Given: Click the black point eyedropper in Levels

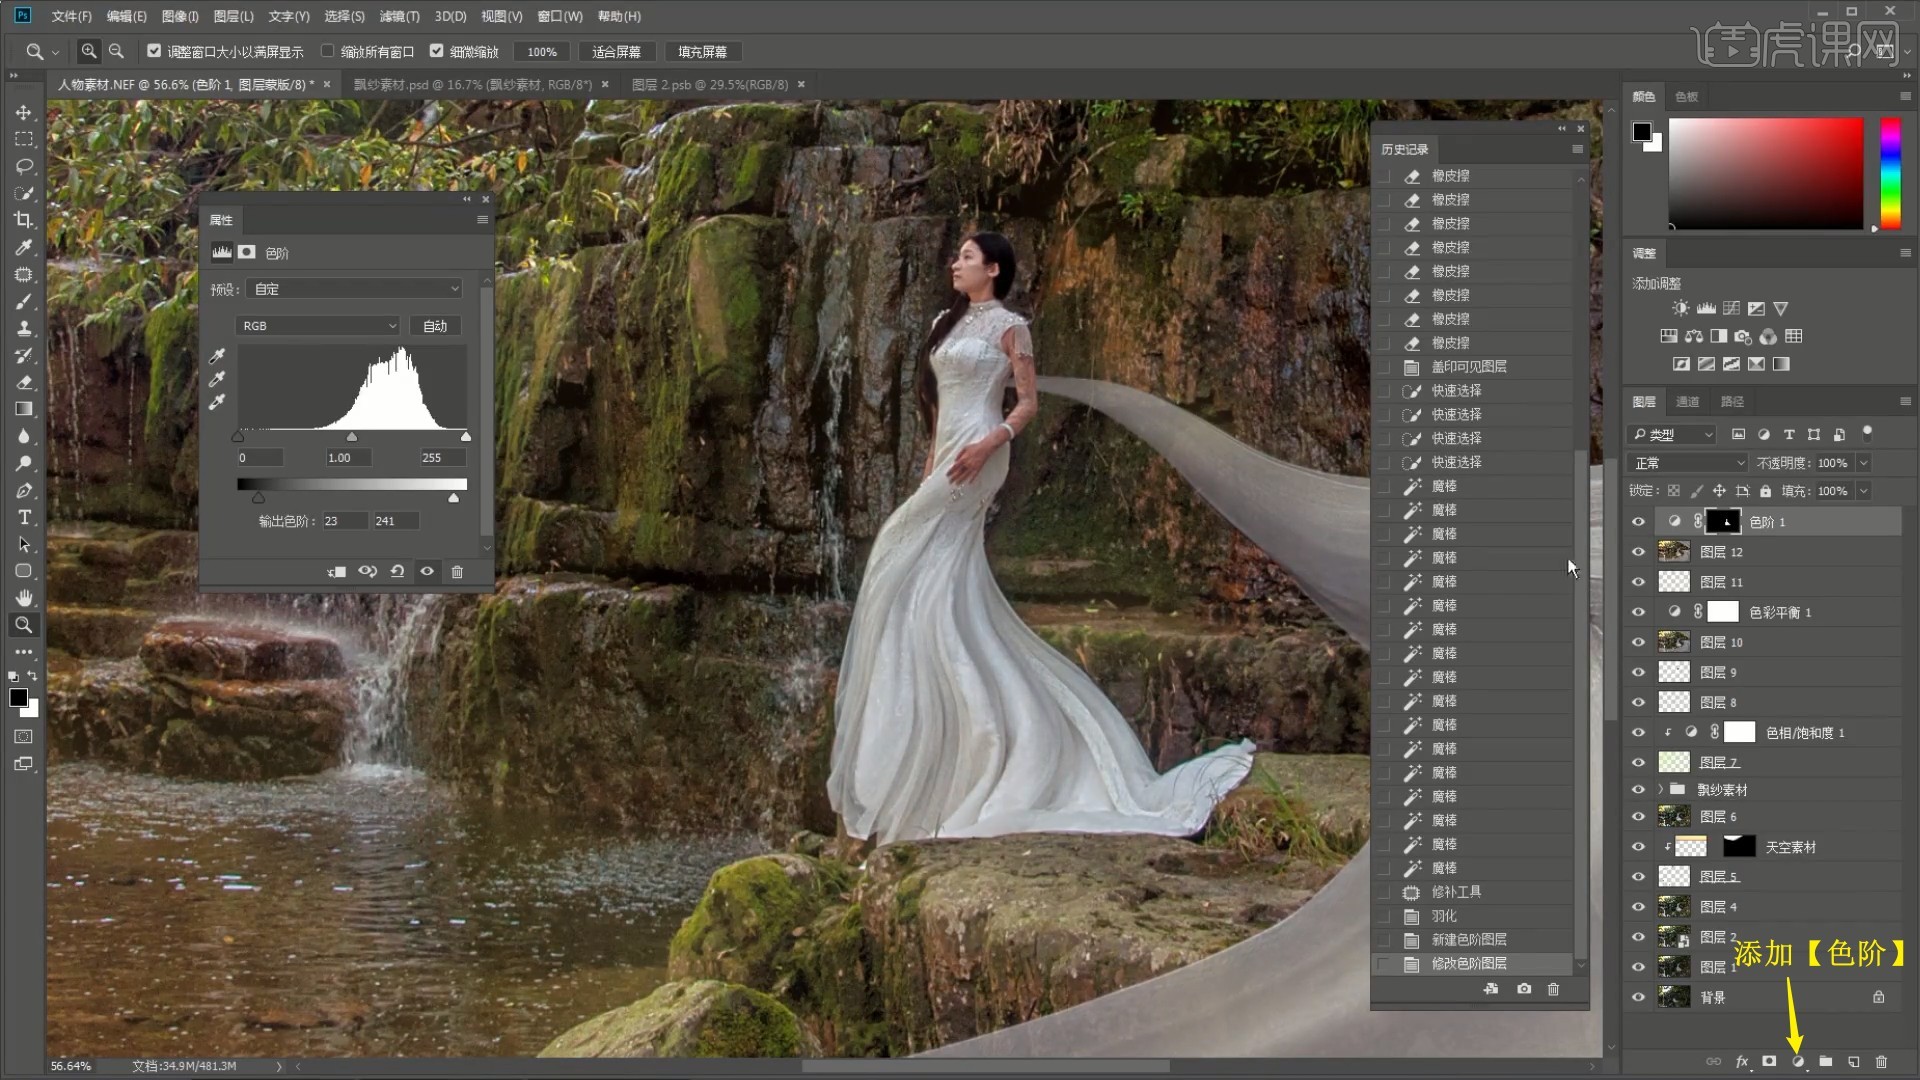Looking at the screenshot, I should point(217,356).
